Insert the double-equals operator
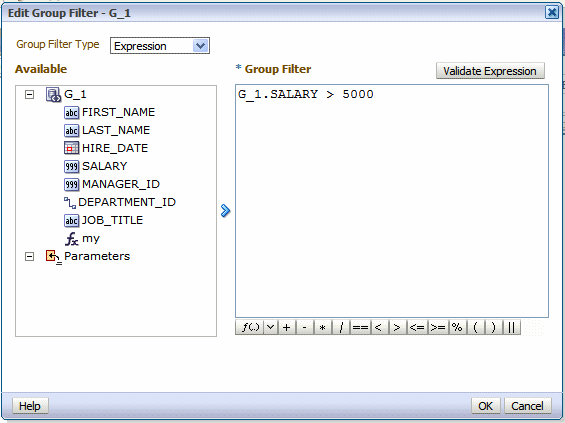The width and height of the screenshot is (565, 423). (x=360, y=328)
